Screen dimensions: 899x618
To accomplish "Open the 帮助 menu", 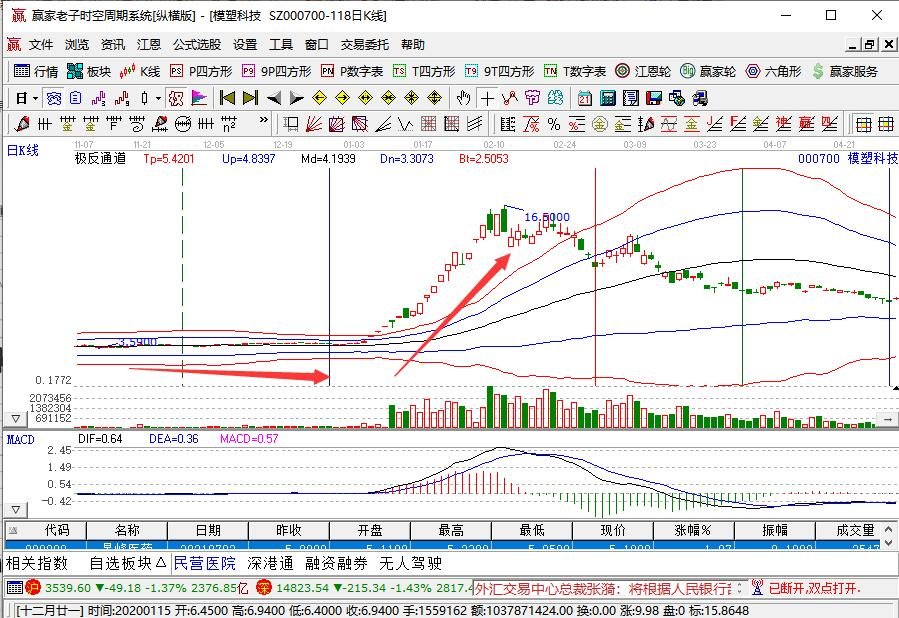I will (413, 45).
